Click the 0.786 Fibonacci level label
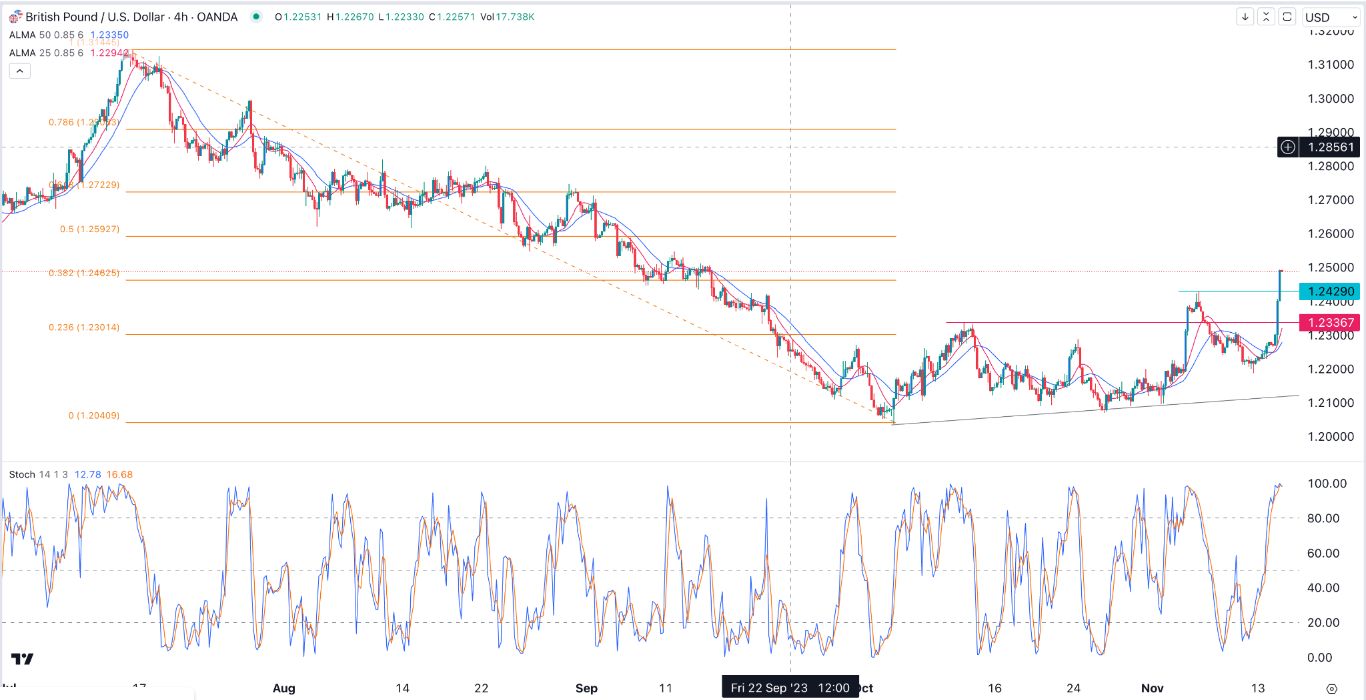The image size is (1366, 700). click(83, 122)
